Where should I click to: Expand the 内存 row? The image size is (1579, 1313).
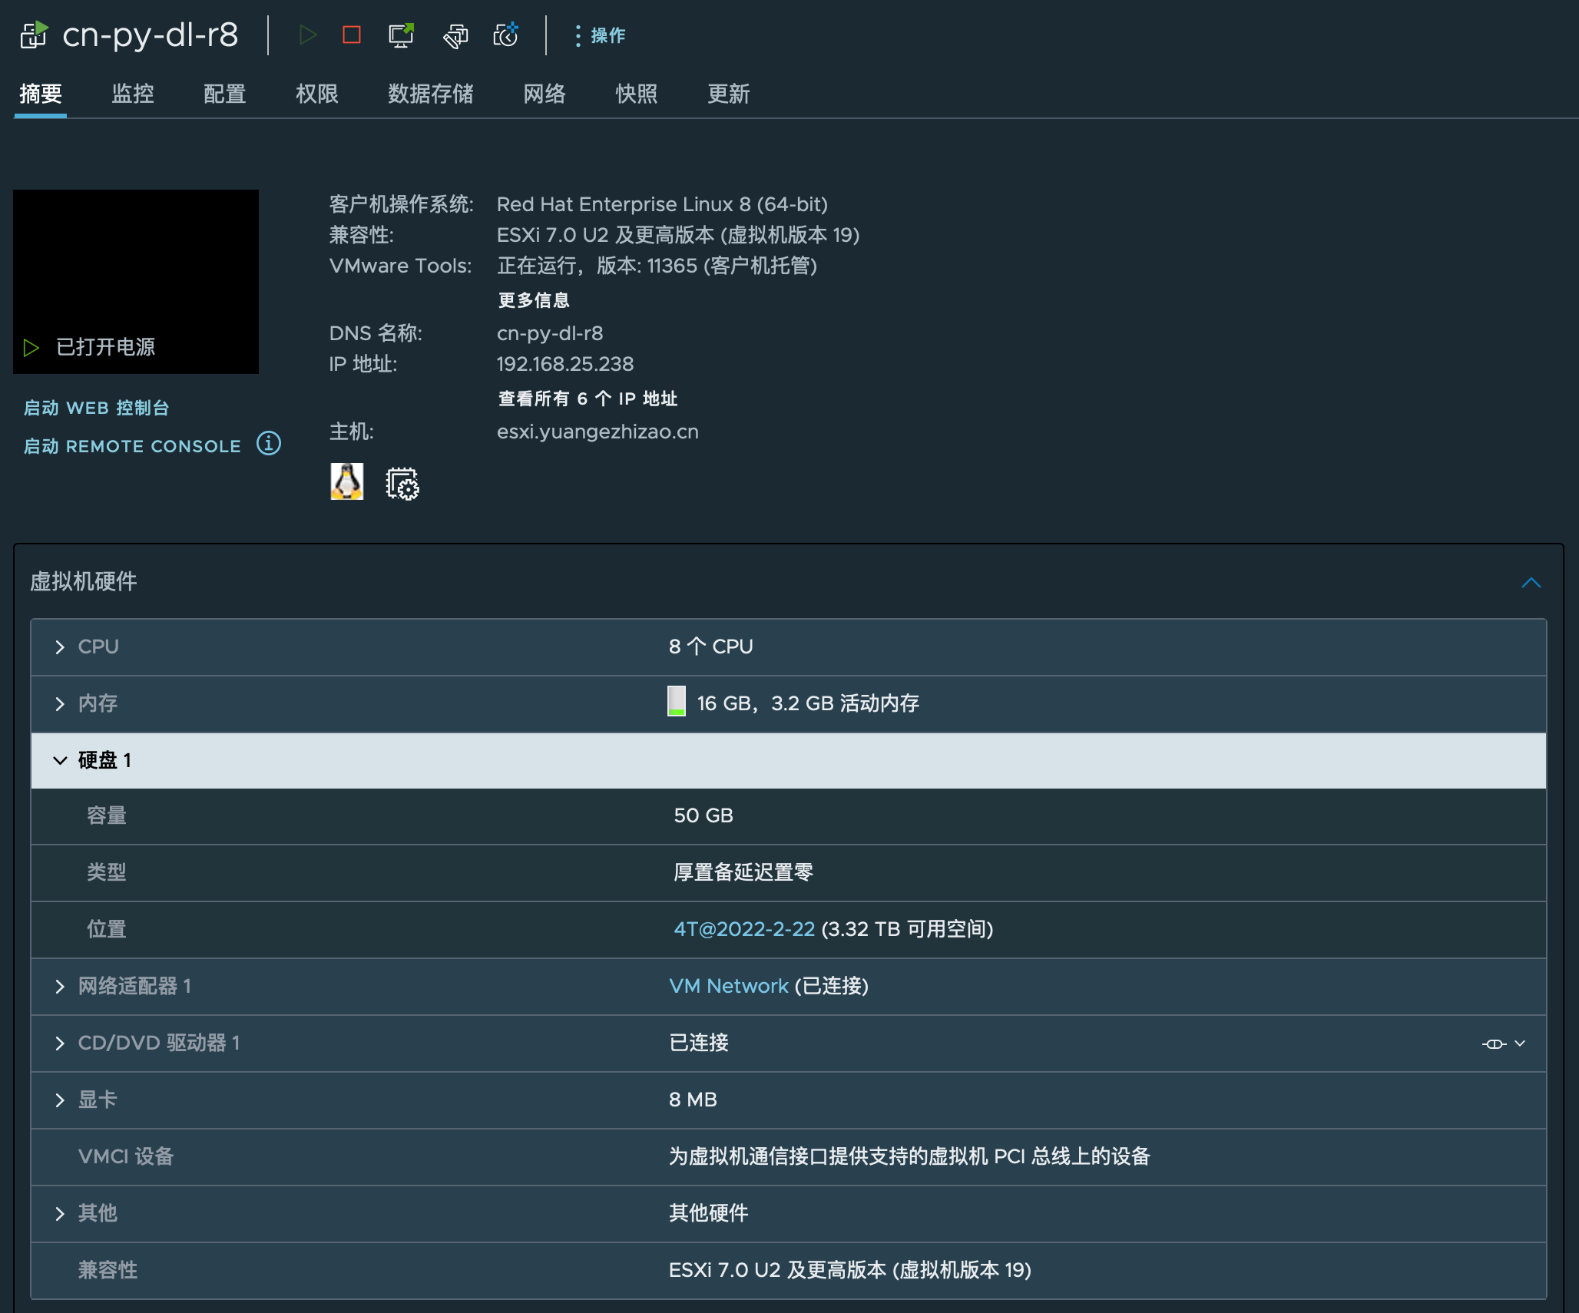[60, 704]
